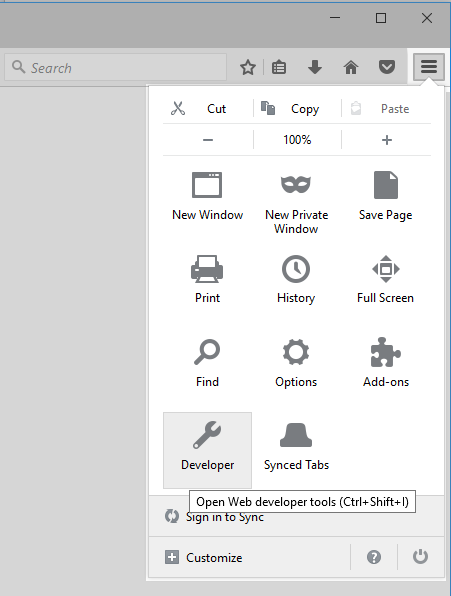451x596 pixels.
Task: Click the bookmark star icon
Action: [x=248, y=67]
